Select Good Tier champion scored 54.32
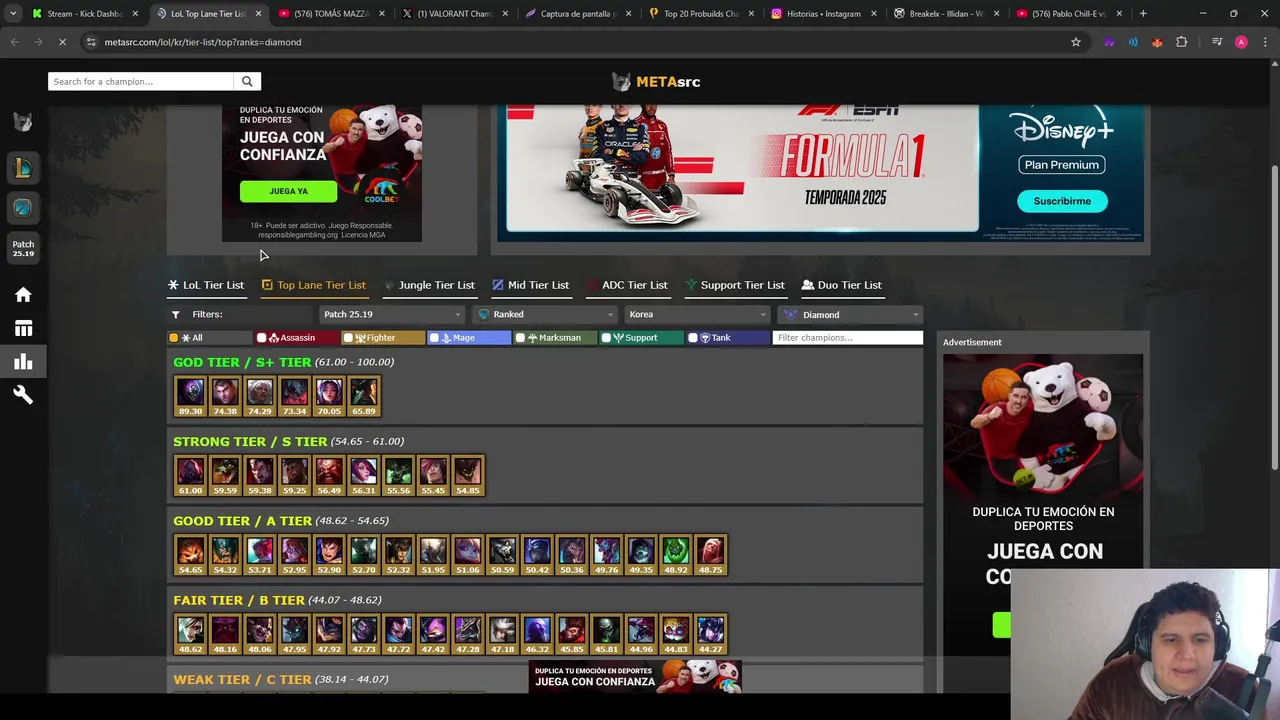The height and width of the screenshot is (720, 1280). tap(225, 555)
